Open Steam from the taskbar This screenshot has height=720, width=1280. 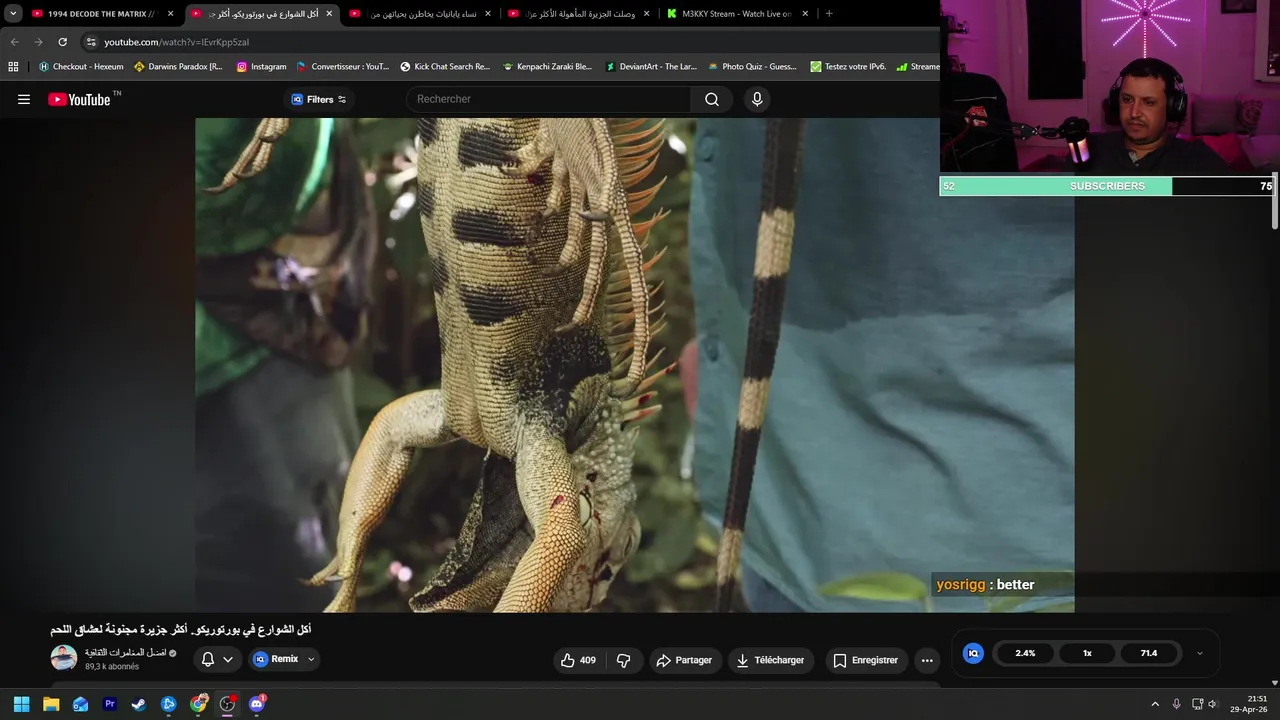(139, 704)
